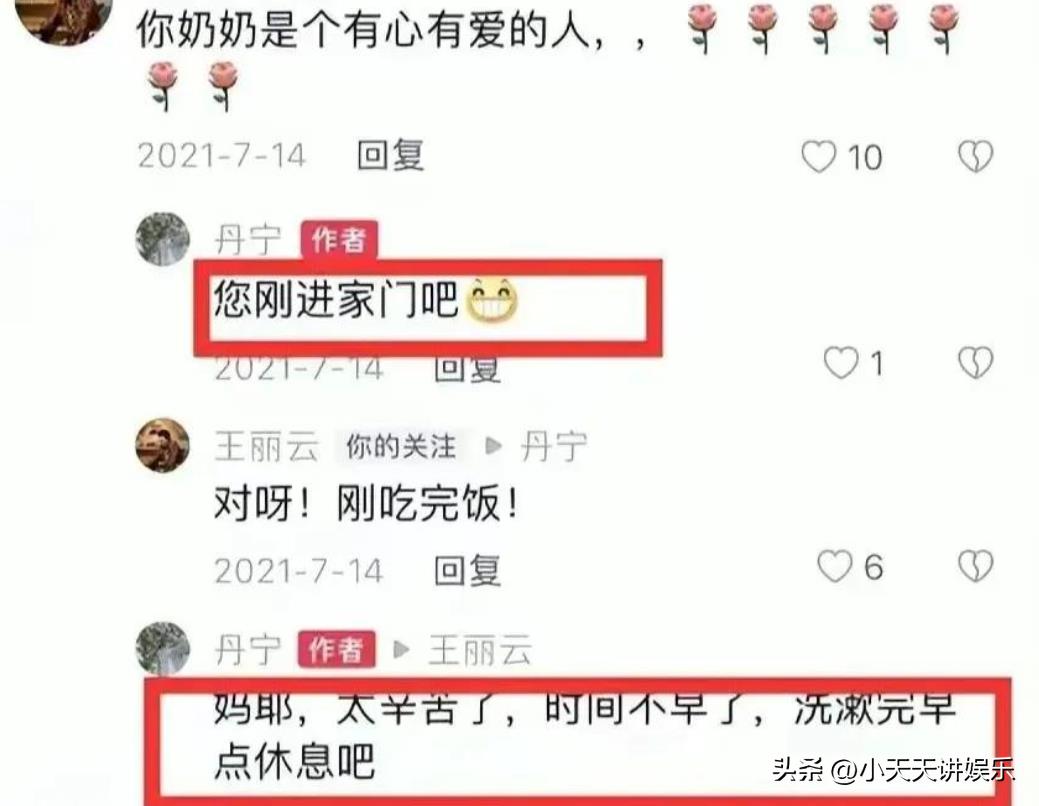Dislike the rose emoji comment

click(x=975, y=156)
